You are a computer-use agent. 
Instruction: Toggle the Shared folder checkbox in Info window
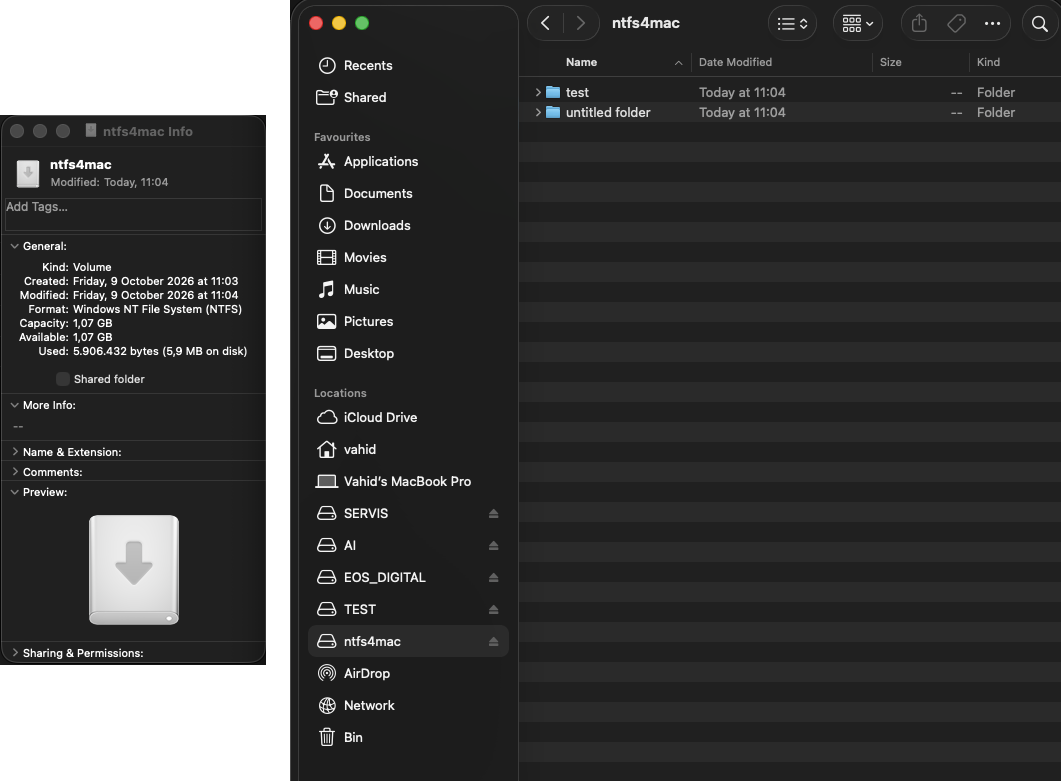(63, 379)
